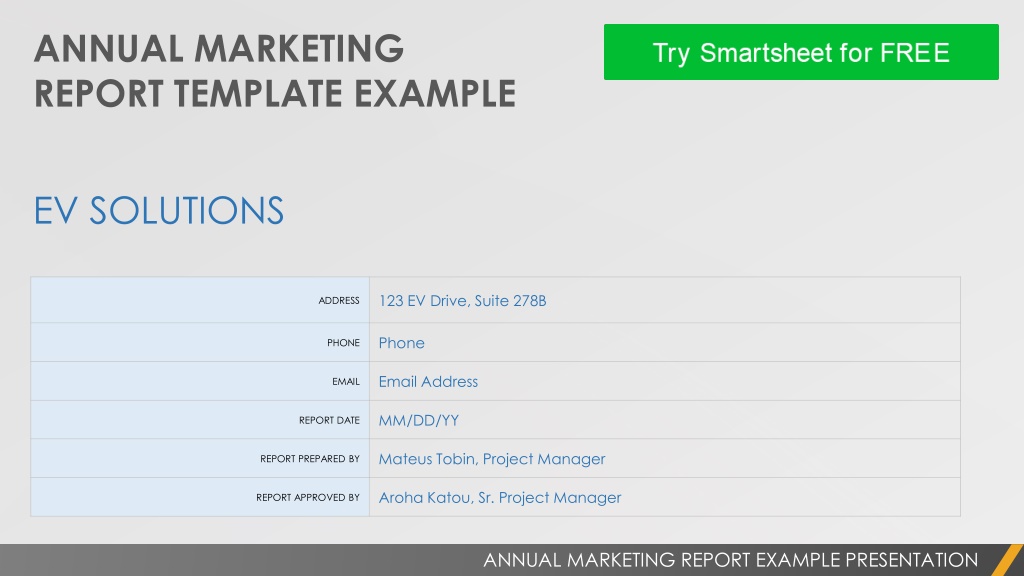Select Mateus Tobin, Project Manager text
This screenshot has width=1024, height=576.
492,459
